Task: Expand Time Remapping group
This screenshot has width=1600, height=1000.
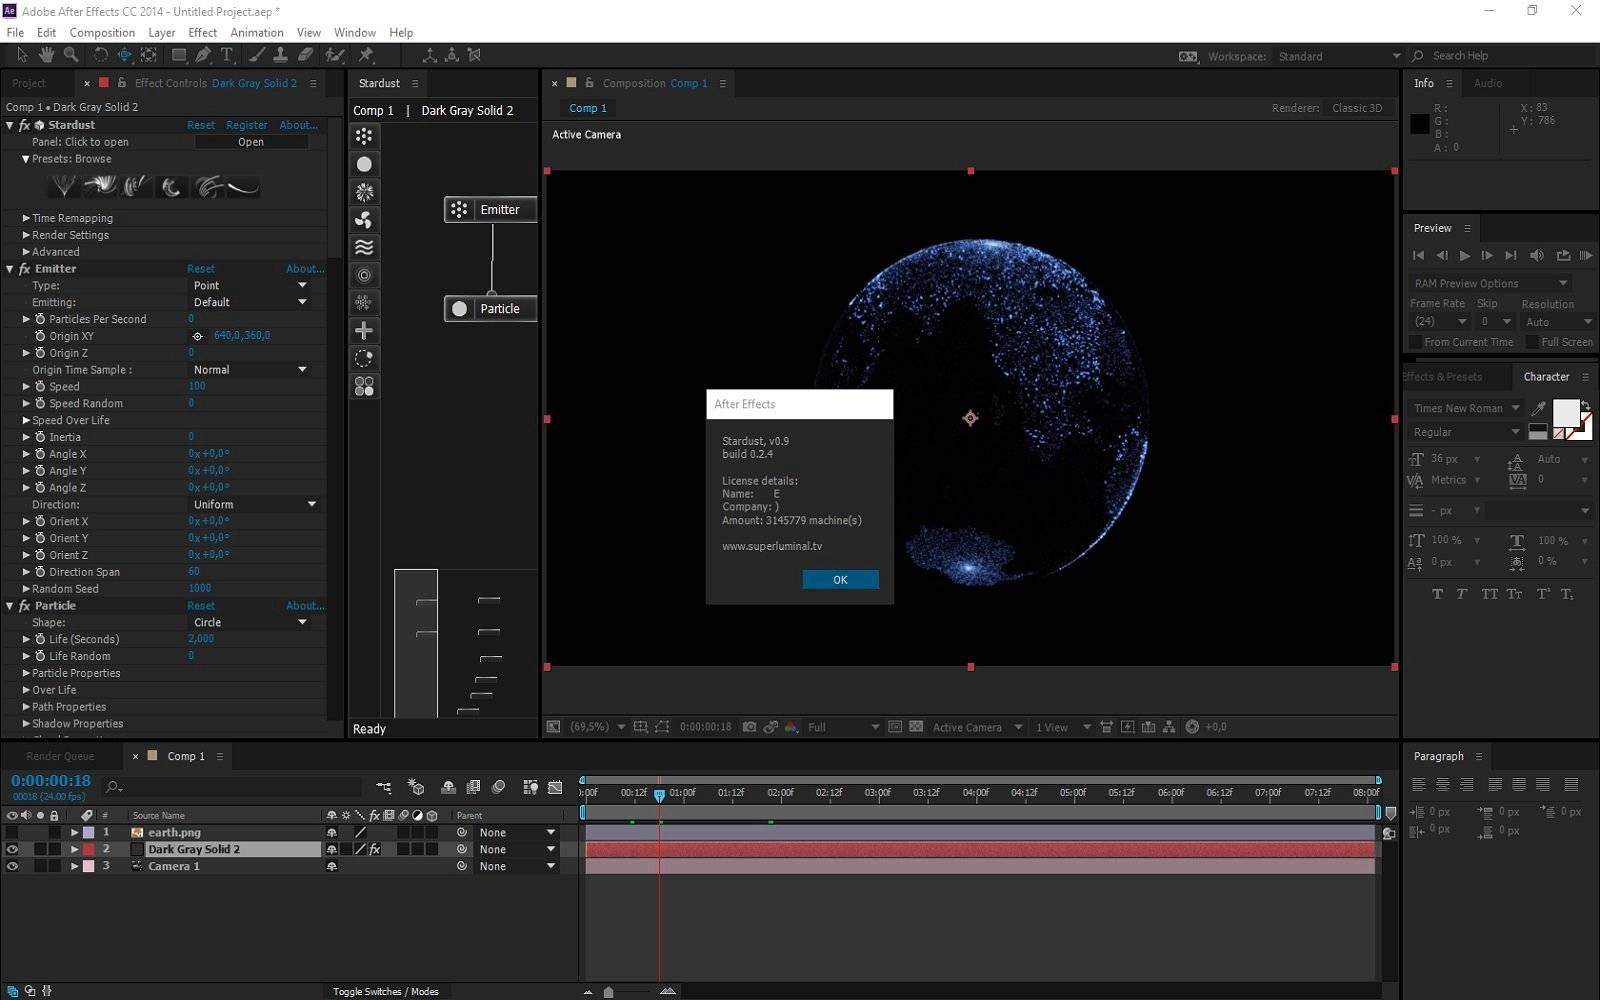Action: [x=26, y=218]
